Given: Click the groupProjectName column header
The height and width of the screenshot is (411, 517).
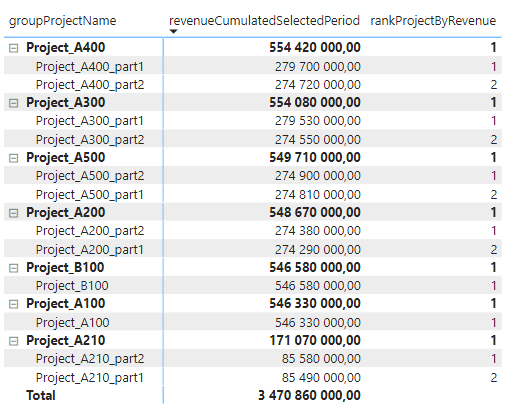Looking at the screenshot, I should pos(62,21).
